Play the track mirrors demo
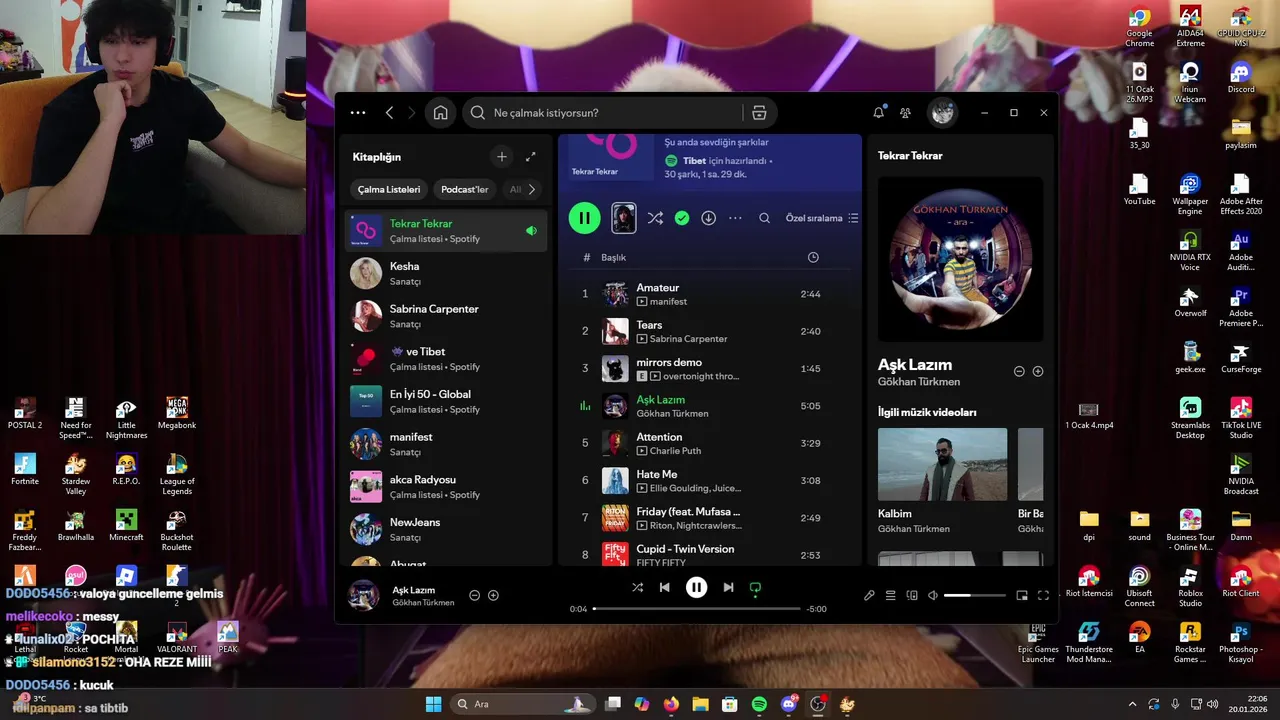The width and height of the screenshot is (1280, 720). 711,369
